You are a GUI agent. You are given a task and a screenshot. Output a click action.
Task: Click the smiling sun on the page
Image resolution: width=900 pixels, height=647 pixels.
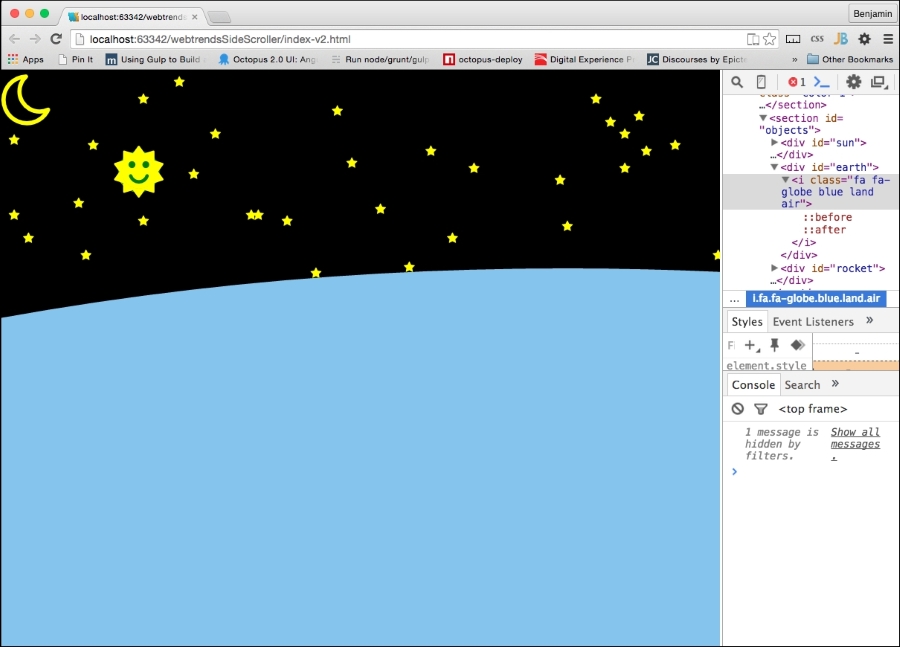tap(139, 172)
